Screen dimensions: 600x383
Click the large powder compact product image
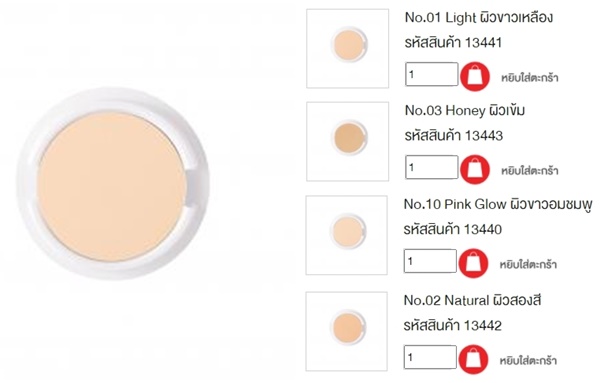tap(113, 184)
